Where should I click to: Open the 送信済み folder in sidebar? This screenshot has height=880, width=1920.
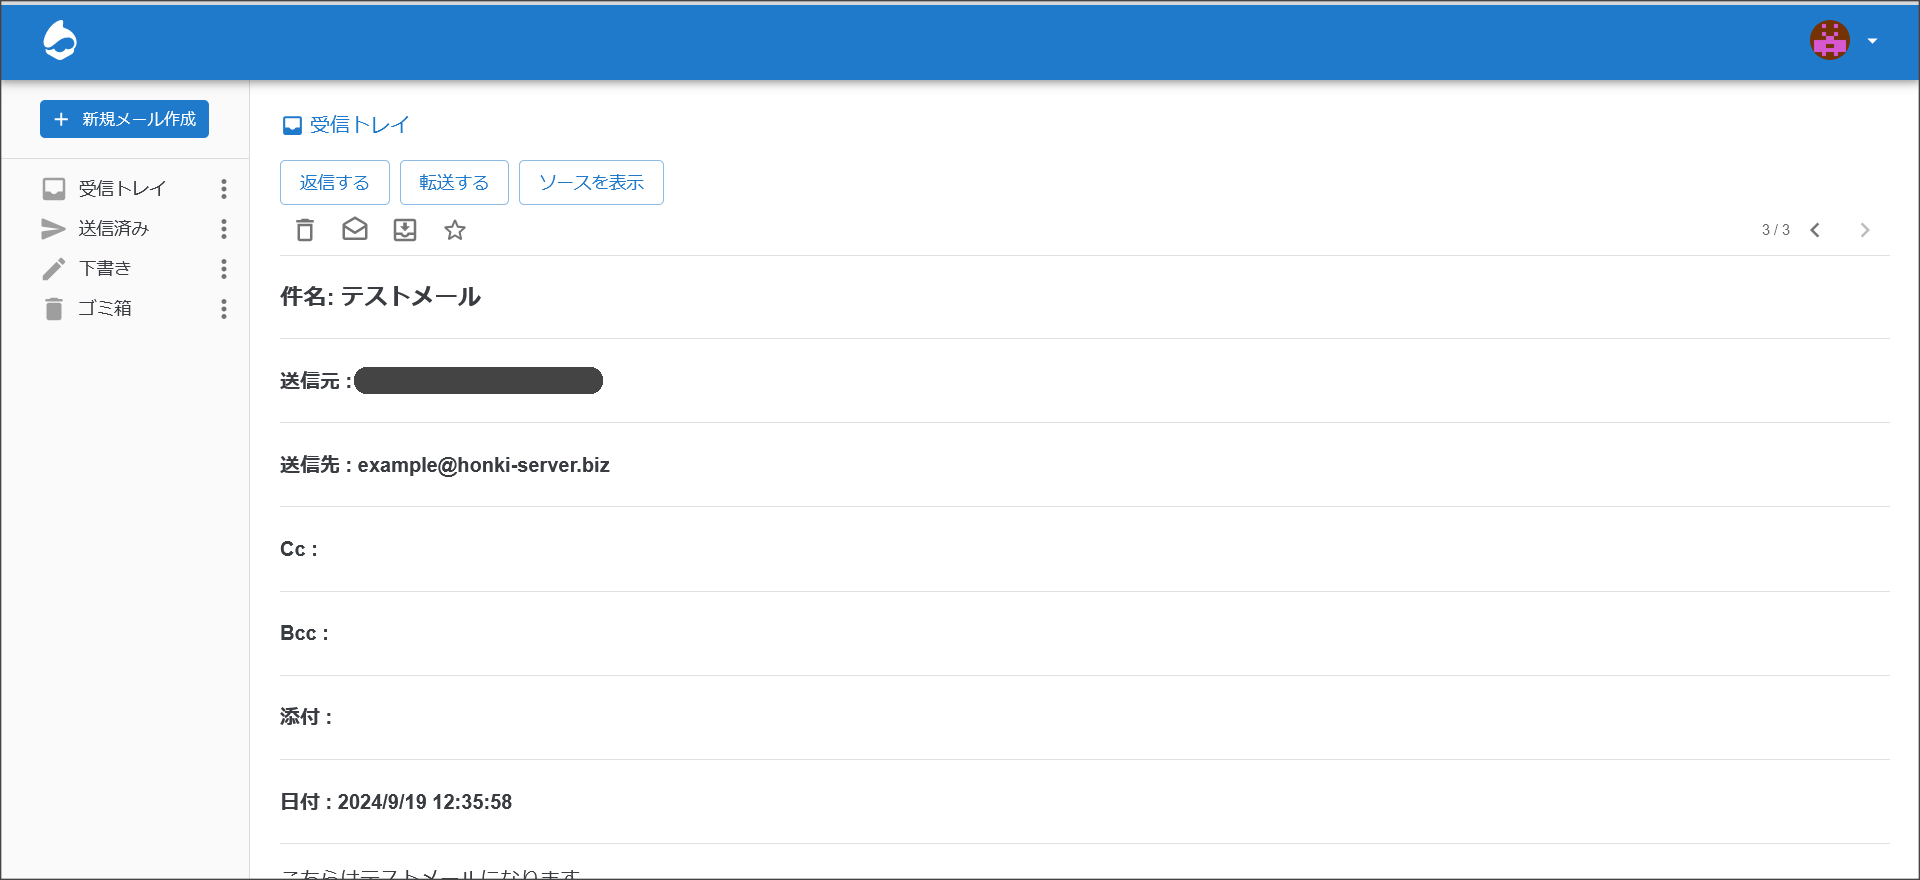[x=113, y=229]
